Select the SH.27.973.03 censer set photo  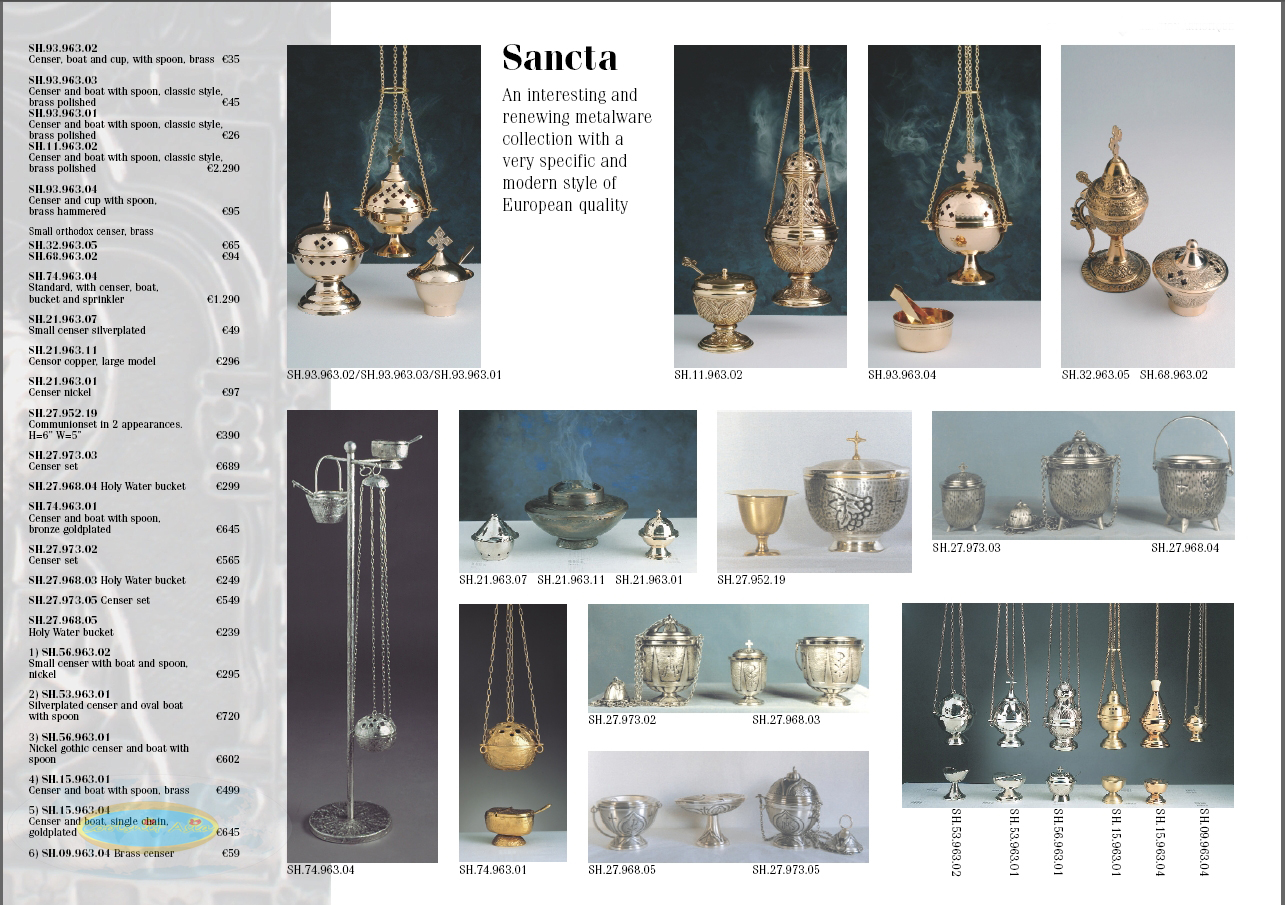click(1083, 475)
